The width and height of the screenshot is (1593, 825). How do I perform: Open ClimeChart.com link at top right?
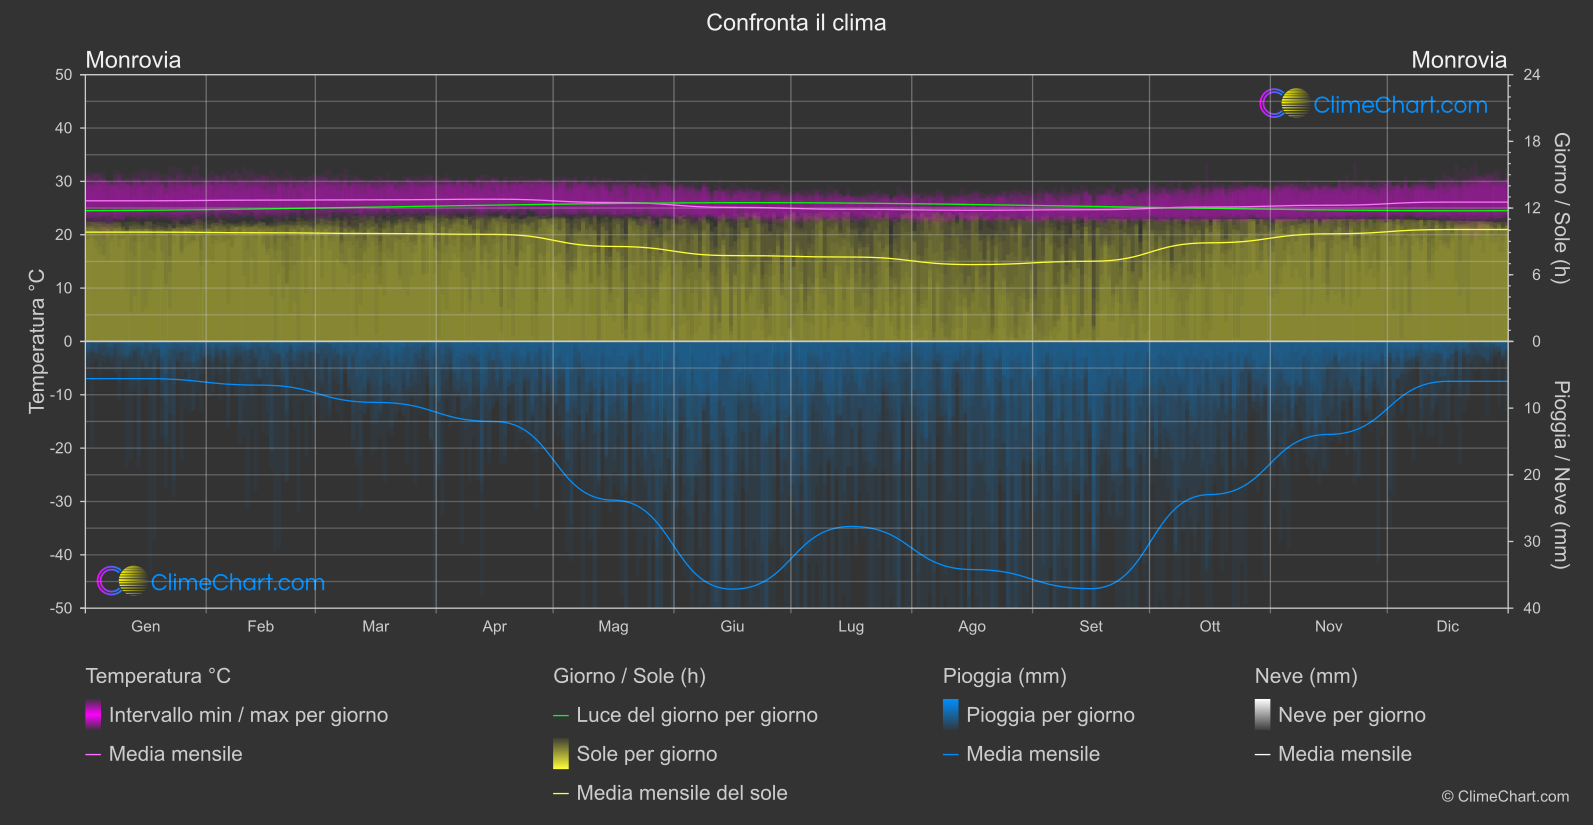(x=1400, y=105)
